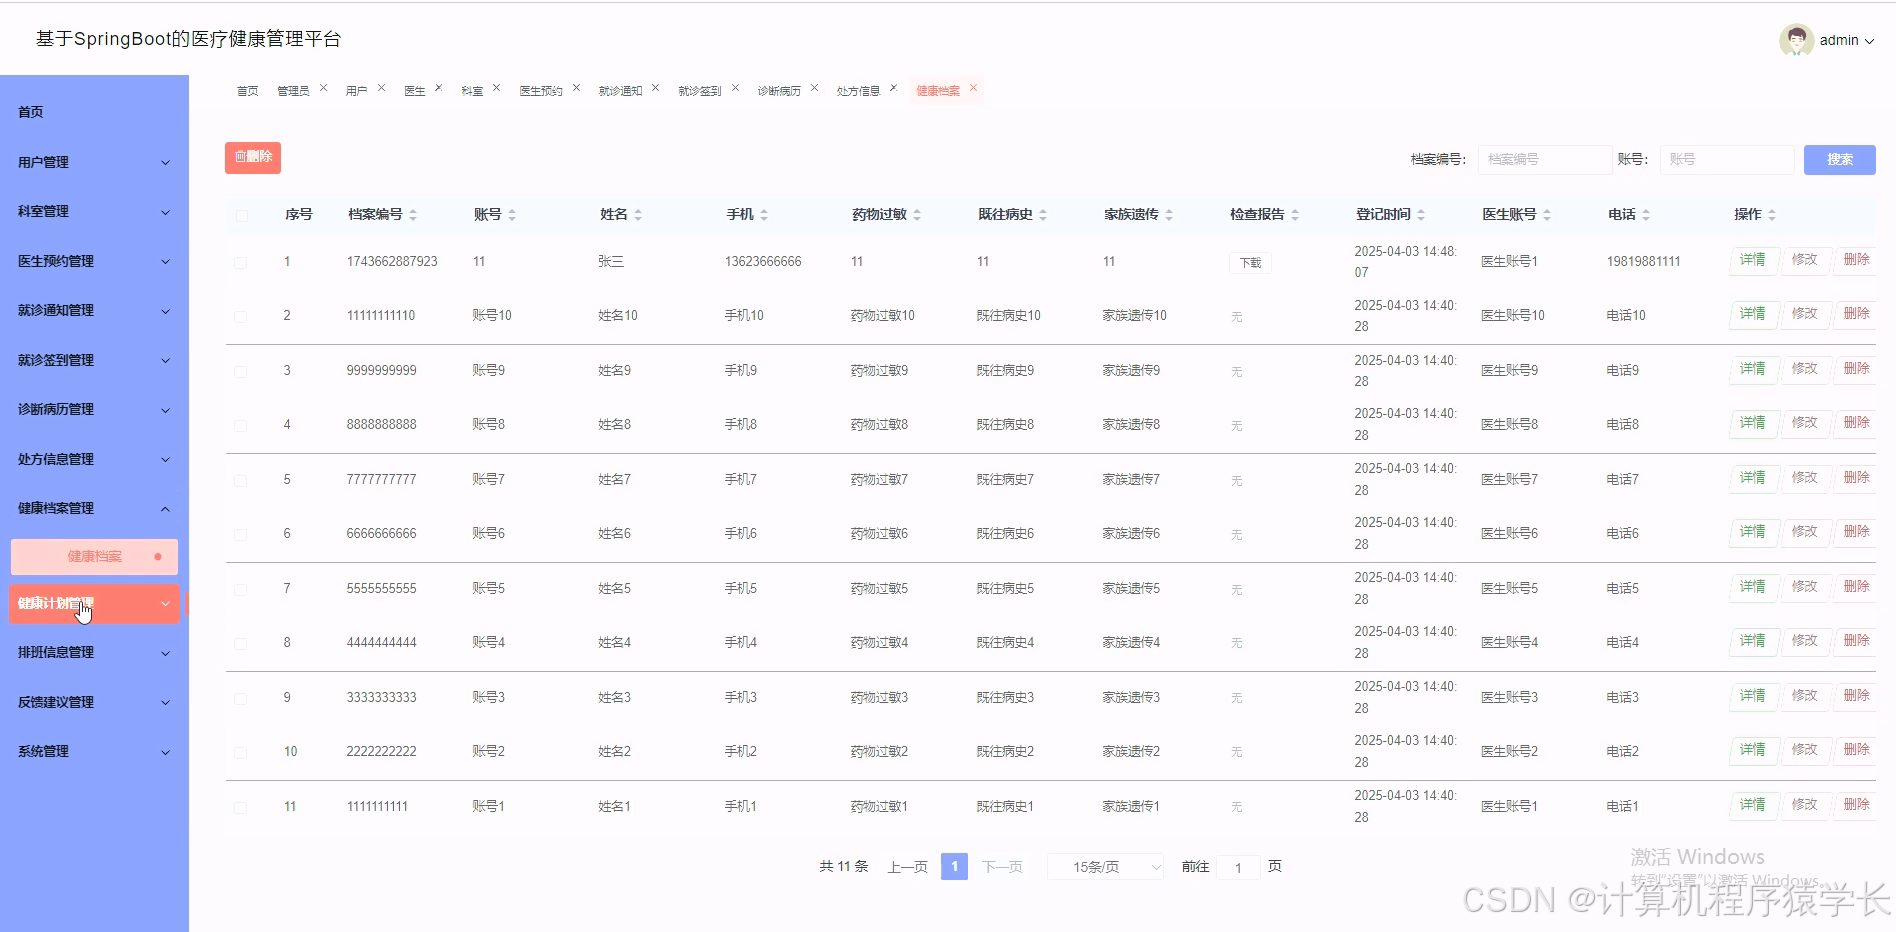Switch to the 首页 tab
Image resolution: width=1896 pixels, height=932 pixels.
click(x=247, y=89)
